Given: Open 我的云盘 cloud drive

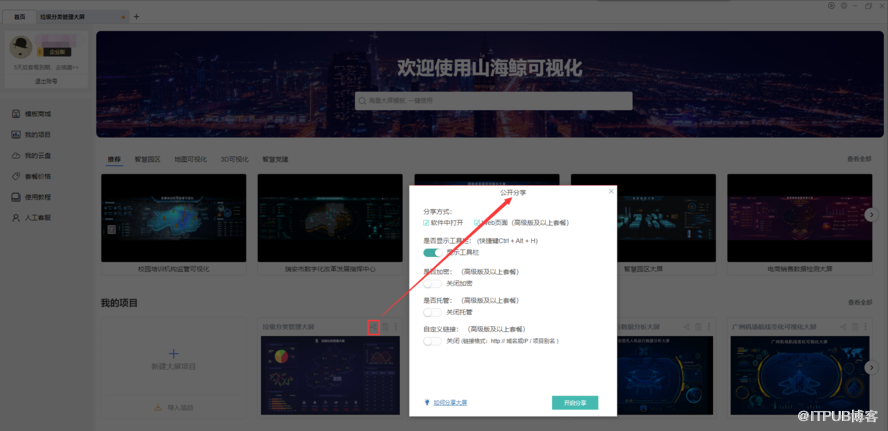Looking at the screenshot, I should tap(36, 155).
